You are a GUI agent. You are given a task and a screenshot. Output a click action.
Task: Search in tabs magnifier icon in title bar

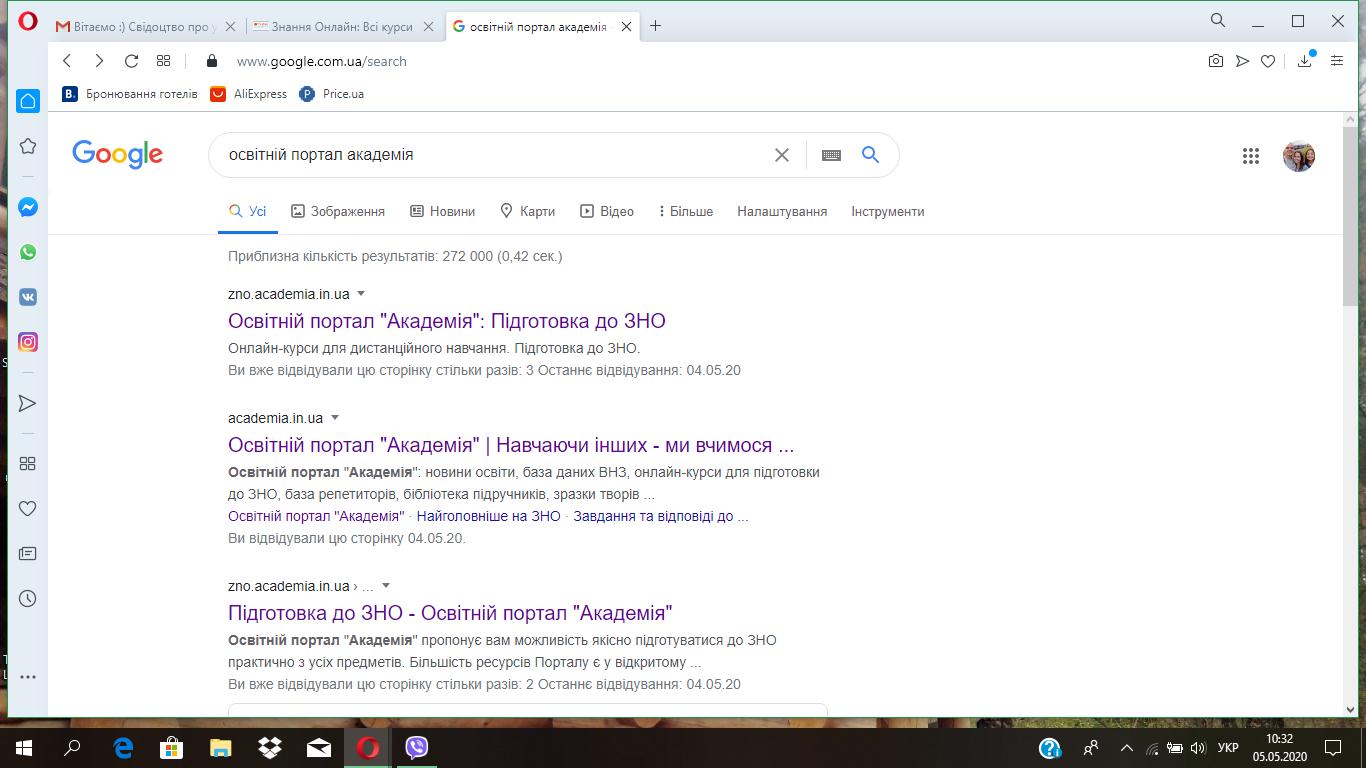point(1217,21)
